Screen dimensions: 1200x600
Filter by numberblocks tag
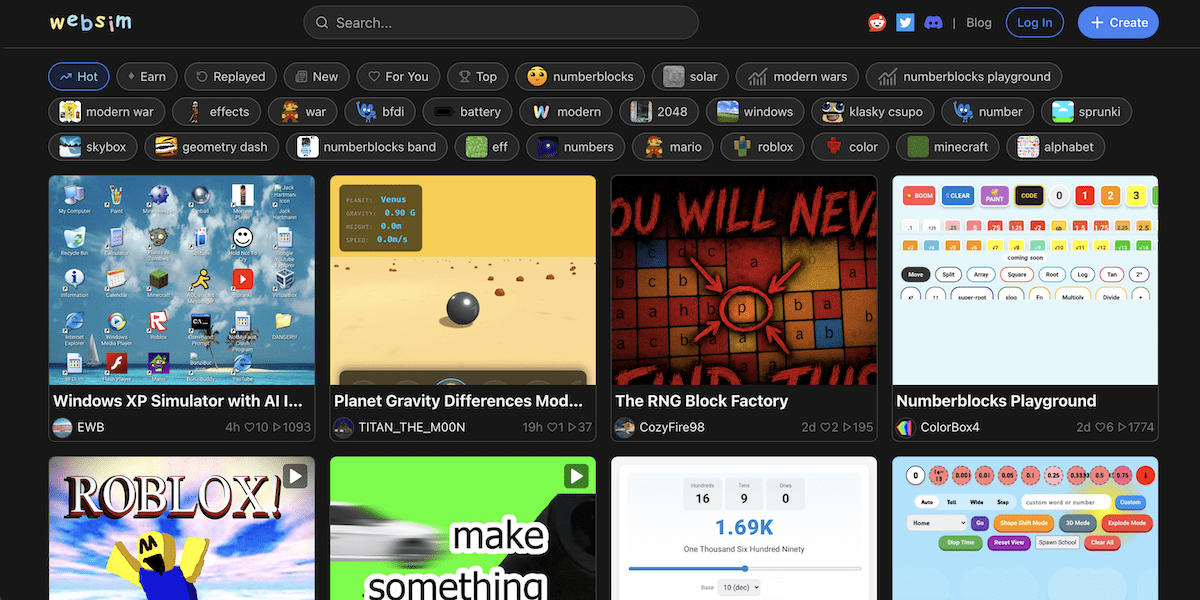point(580,76)
